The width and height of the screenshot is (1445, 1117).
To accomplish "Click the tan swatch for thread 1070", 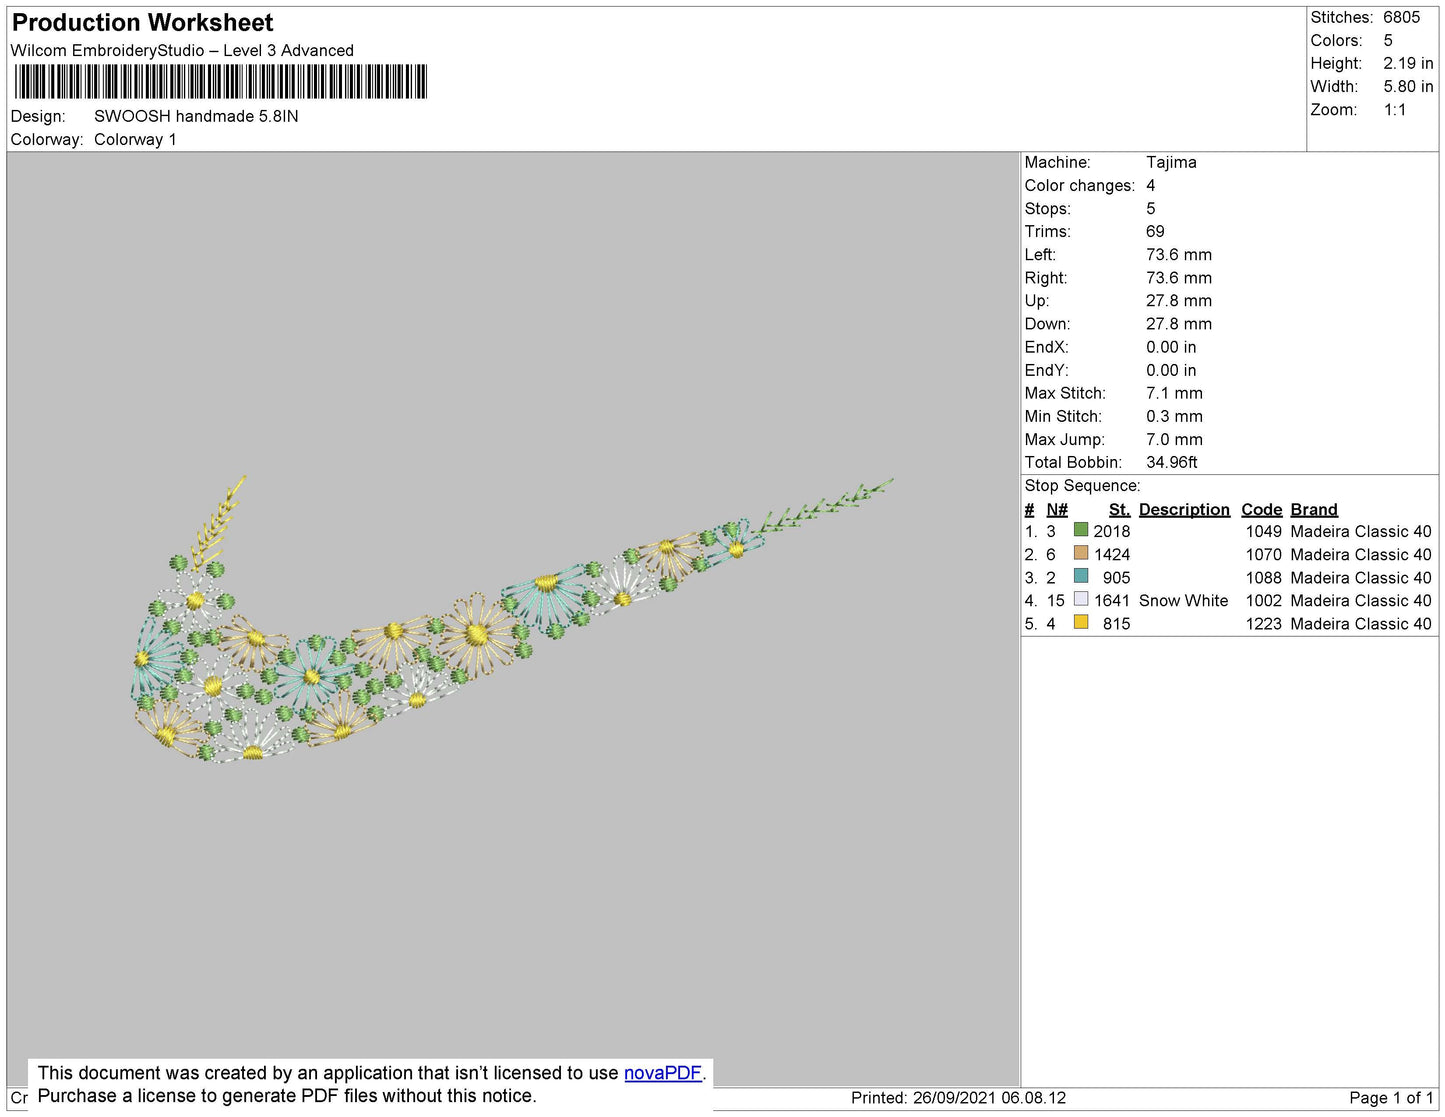I will [1081, 553].
